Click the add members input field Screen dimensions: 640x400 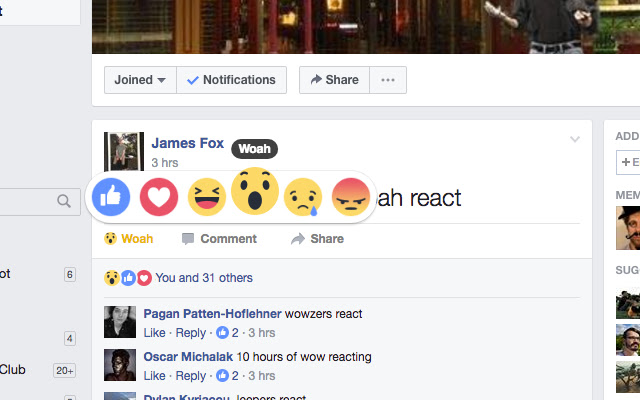628,162
